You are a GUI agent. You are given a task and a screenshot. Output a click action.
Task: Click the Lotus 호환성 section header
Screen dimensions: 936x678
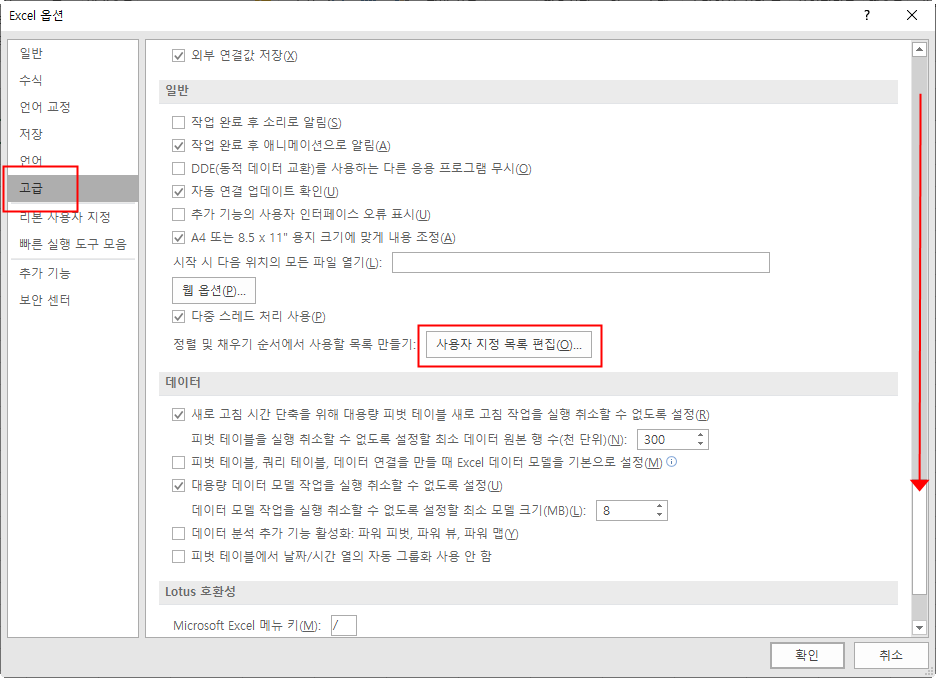pos(528,592)
